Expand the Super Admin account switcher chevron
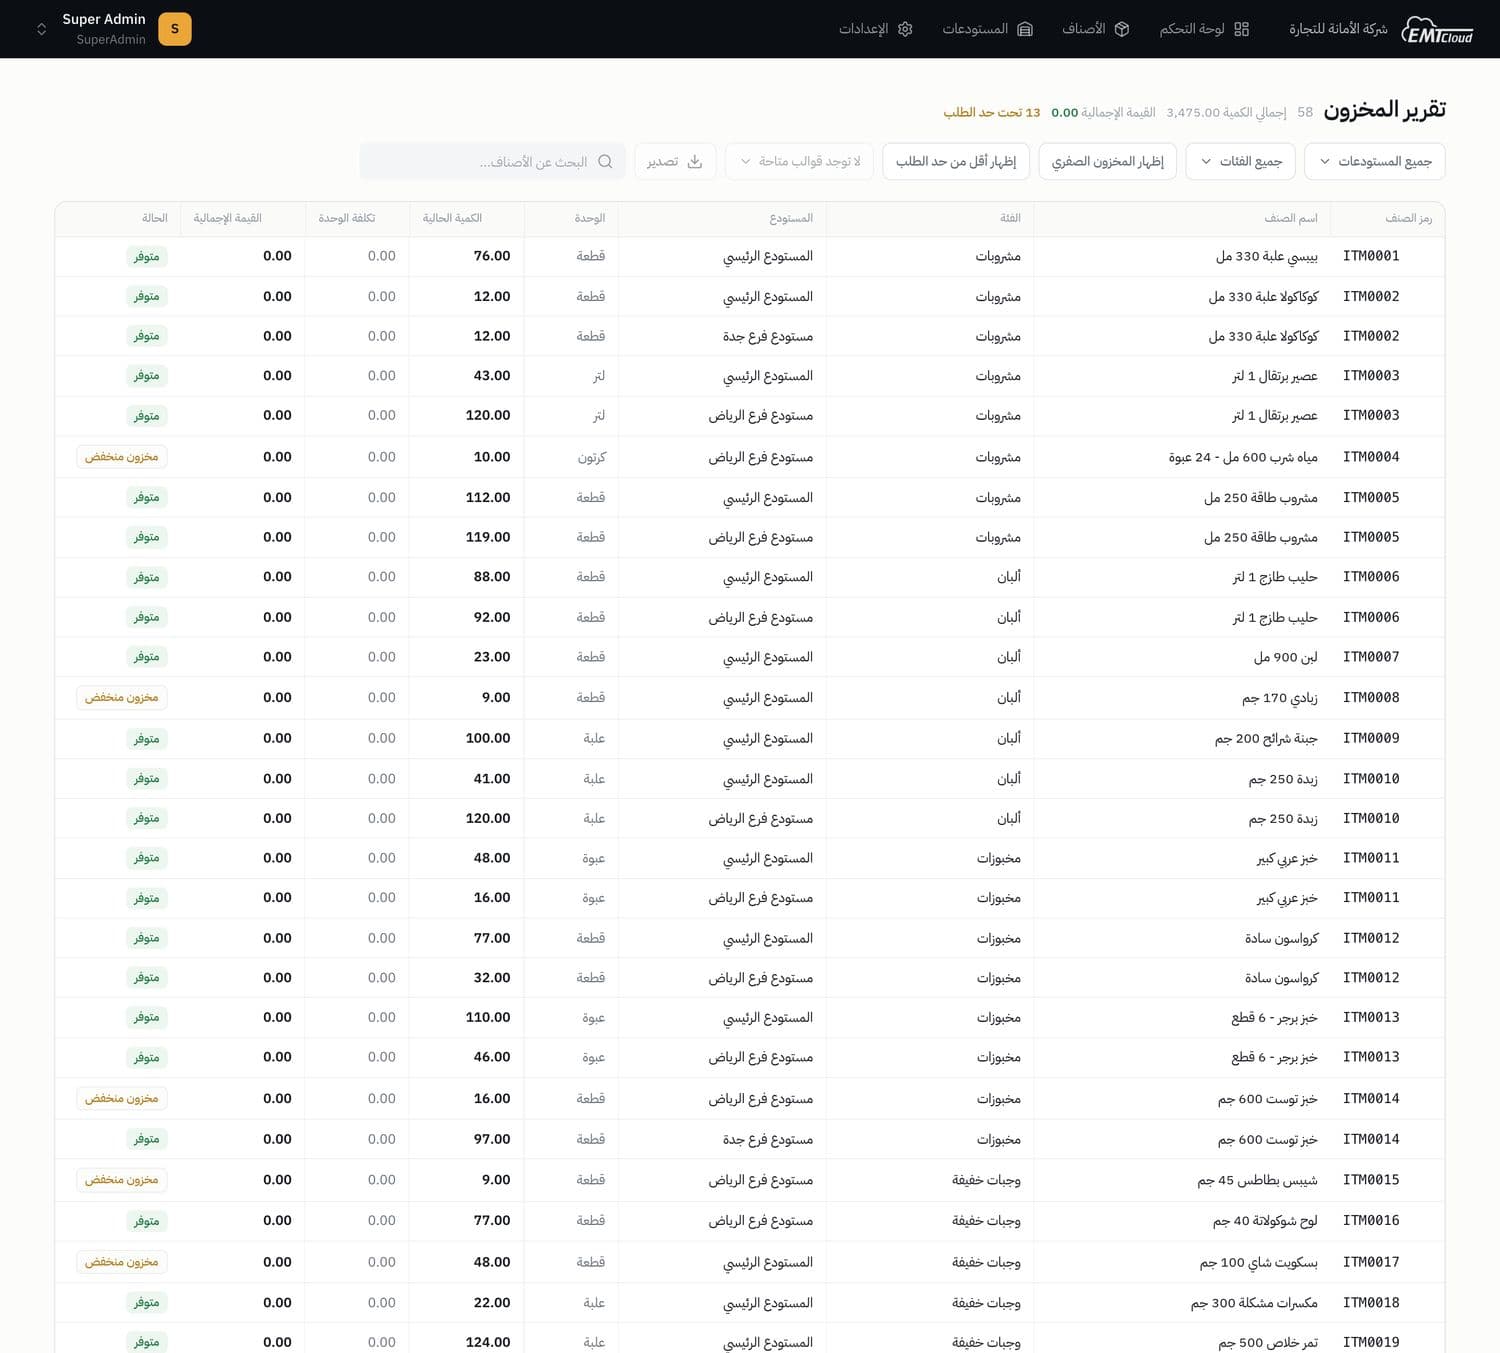 41,29
